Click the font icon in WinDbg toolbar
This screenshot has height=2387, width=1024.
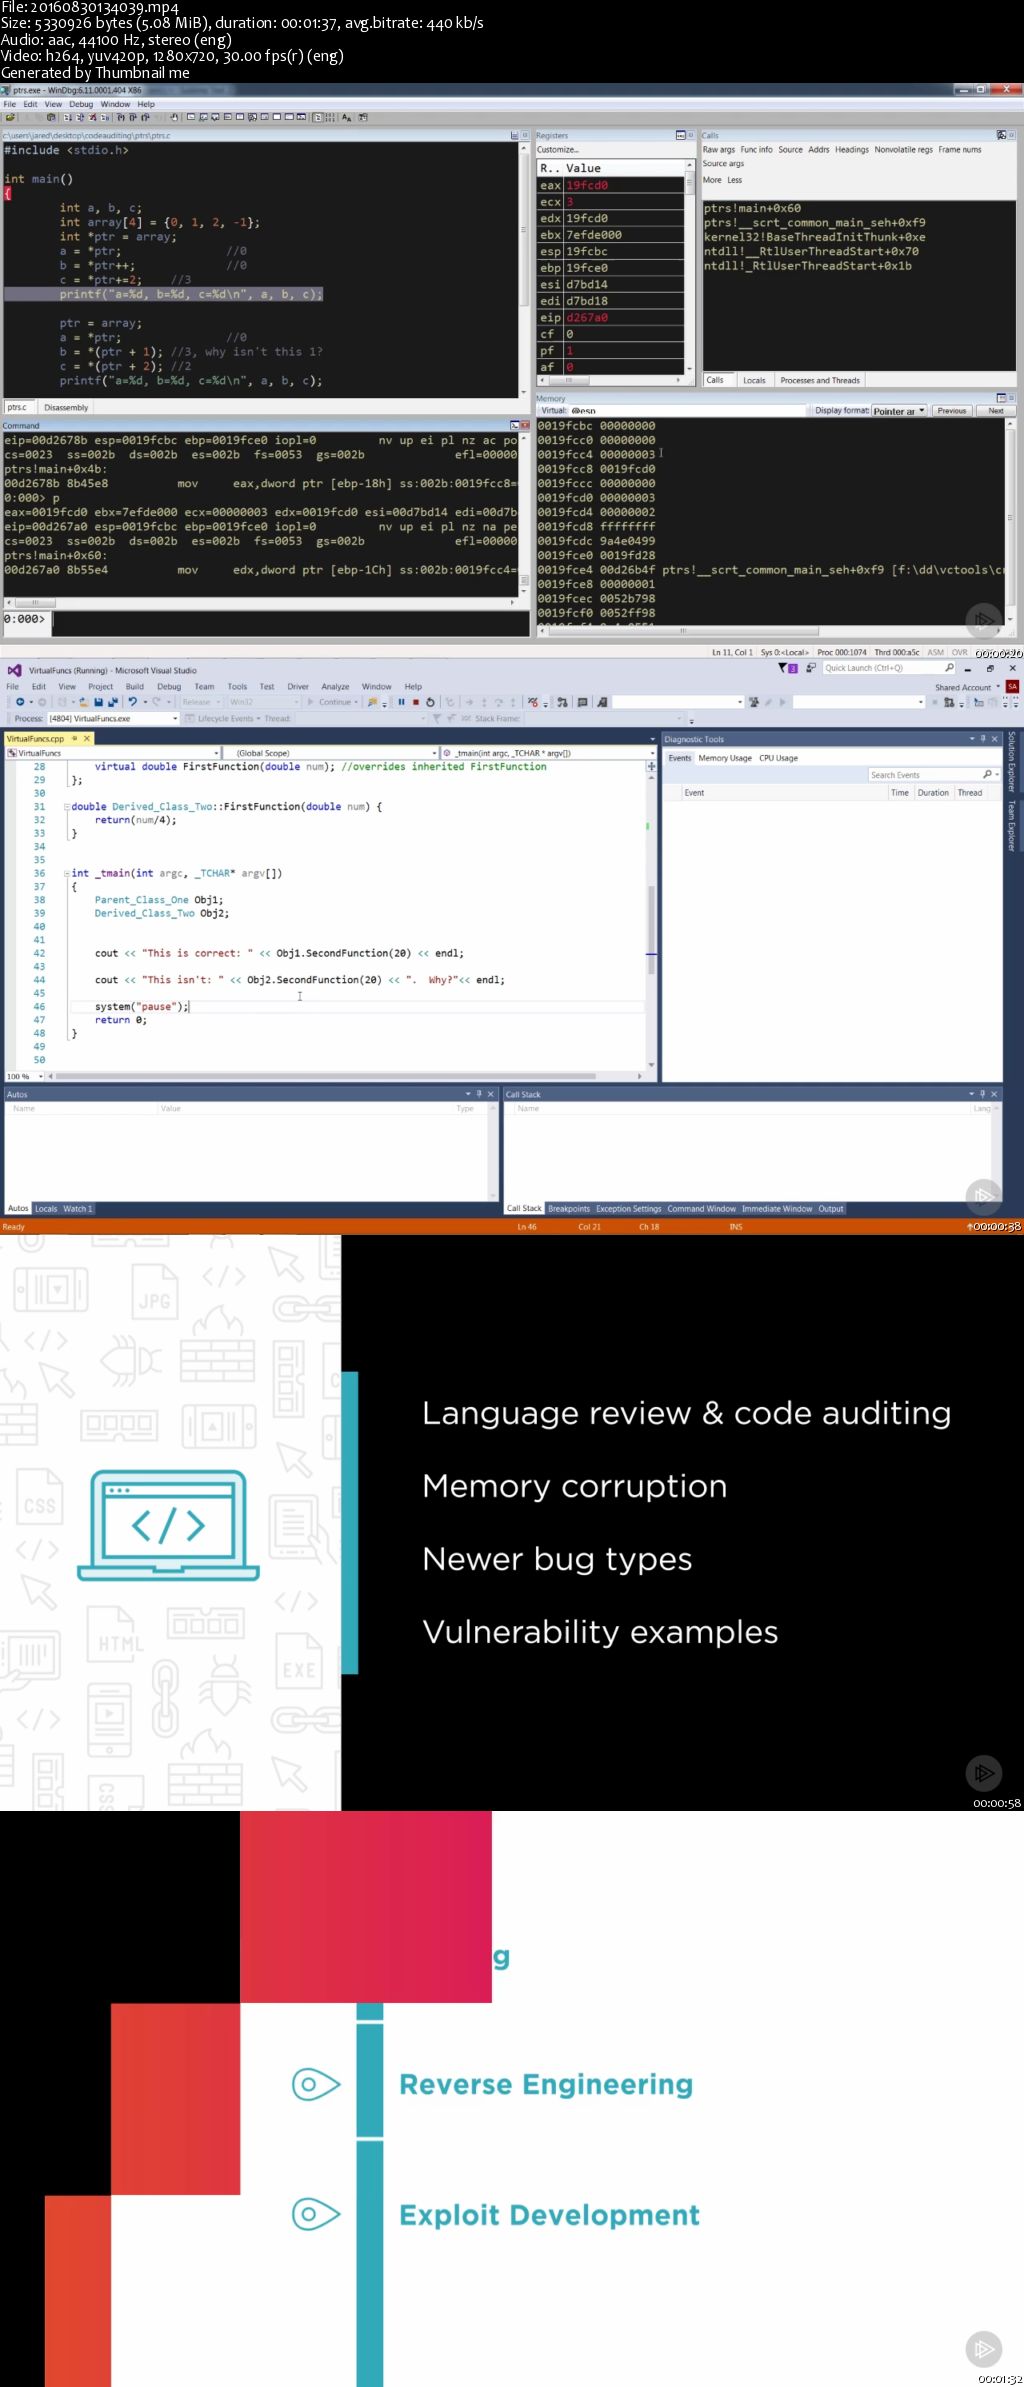[x=347, y=117]
